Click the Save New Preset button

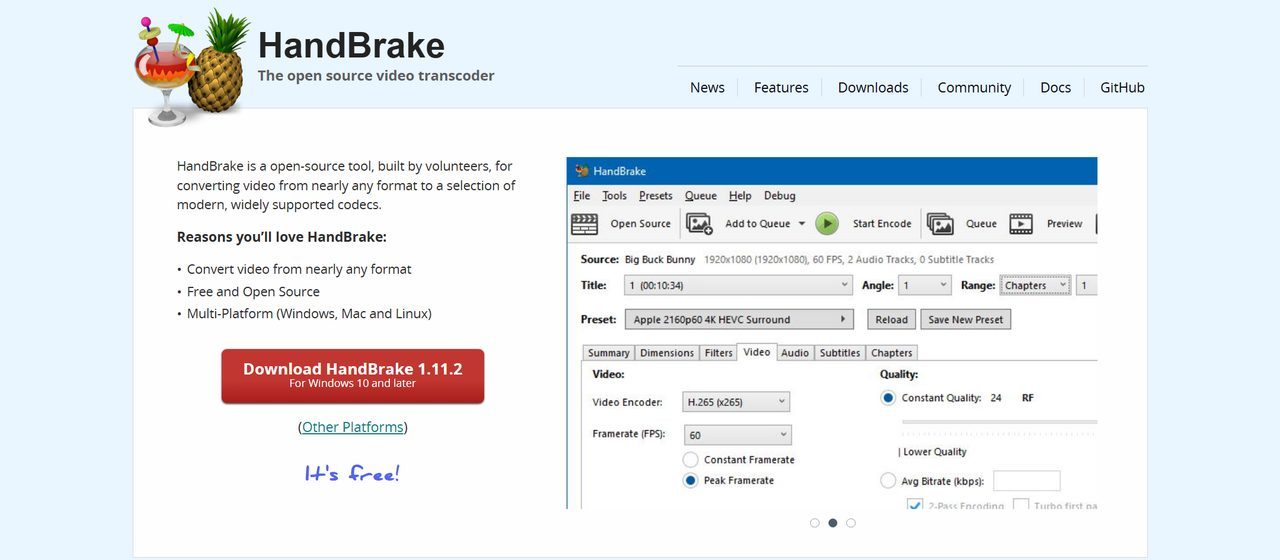966,320
